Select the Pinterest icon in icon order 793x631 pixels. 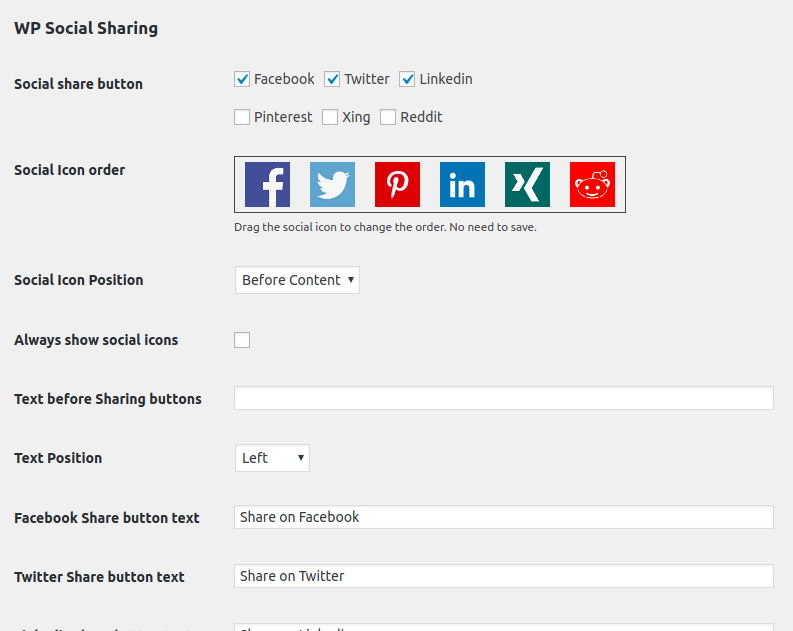[398, 185]
